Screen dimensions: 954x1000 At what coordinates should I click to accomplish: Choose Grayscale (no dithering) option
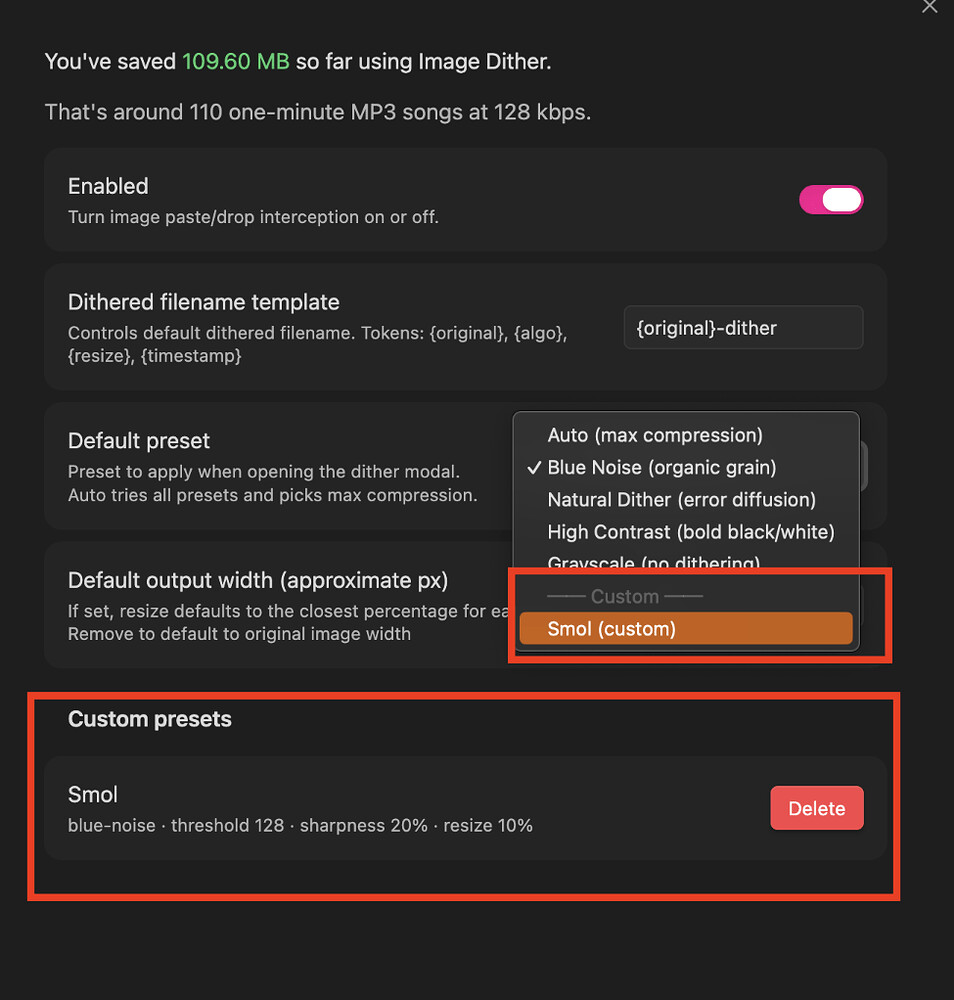[x=653, y=563]
